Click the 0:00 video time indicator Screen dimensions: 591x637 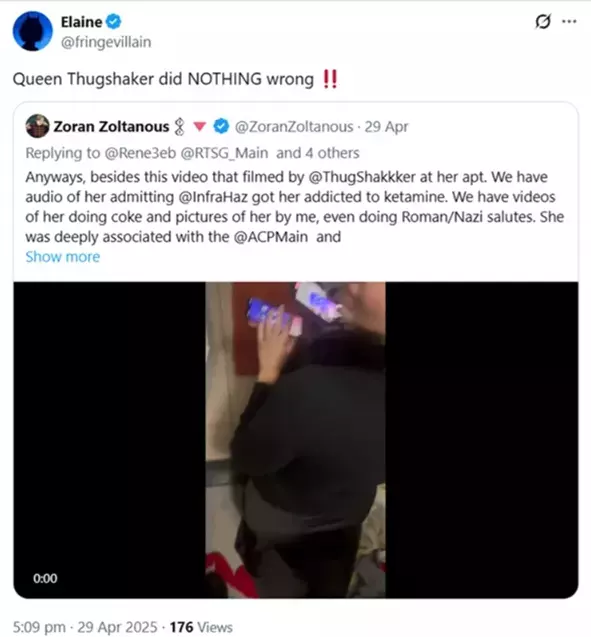(45, 578)
